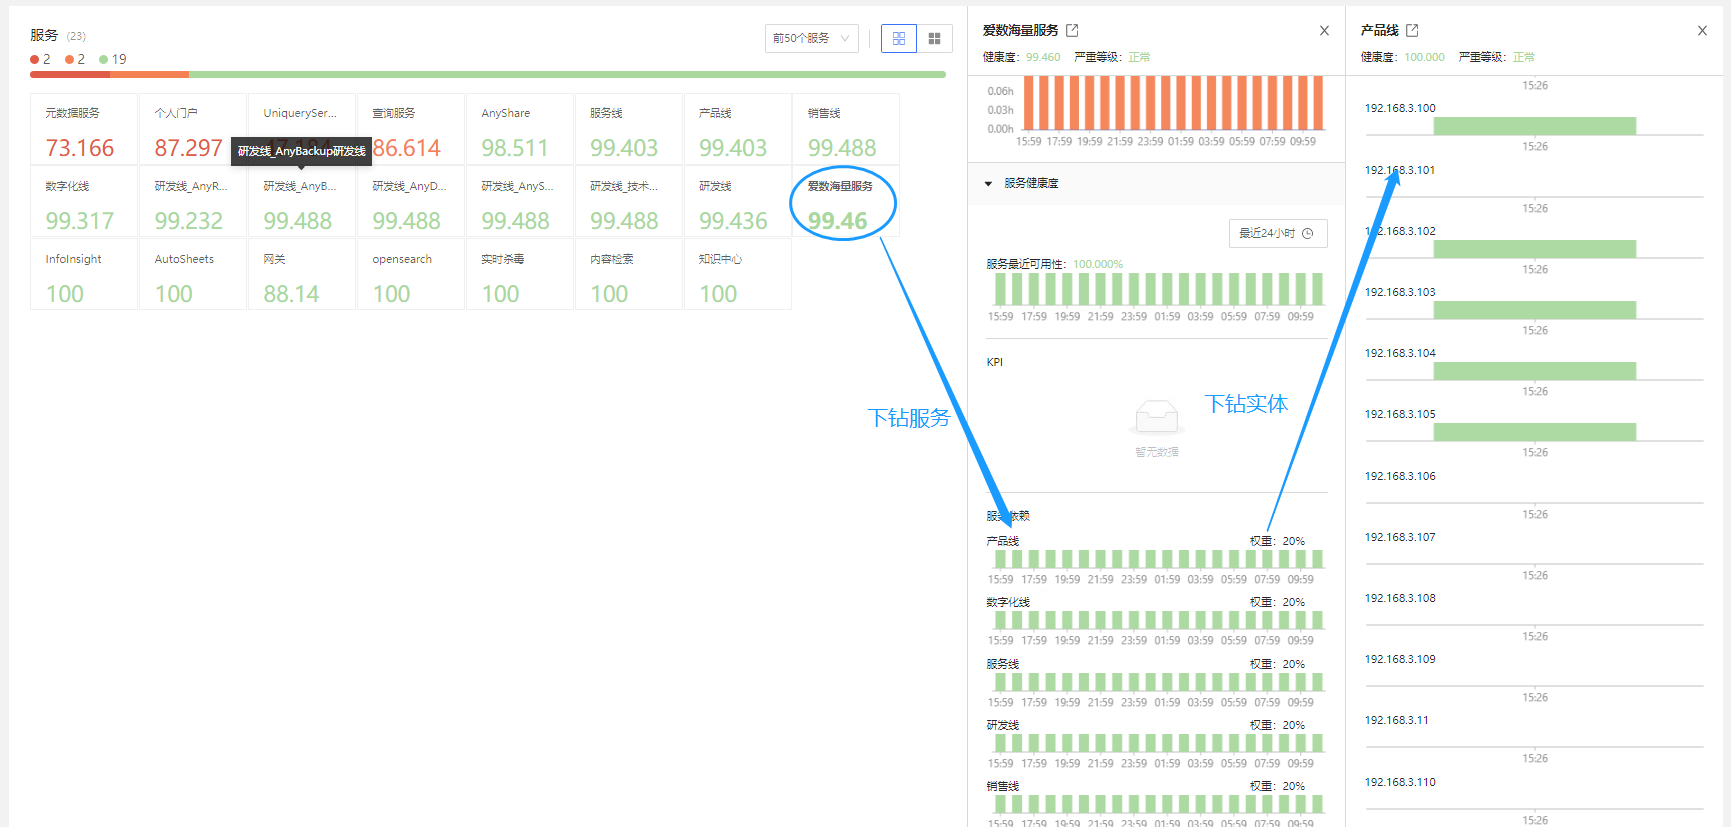Click entity 192.168.3.110 row
The image size is (1731, 827).
(1400, 782)
